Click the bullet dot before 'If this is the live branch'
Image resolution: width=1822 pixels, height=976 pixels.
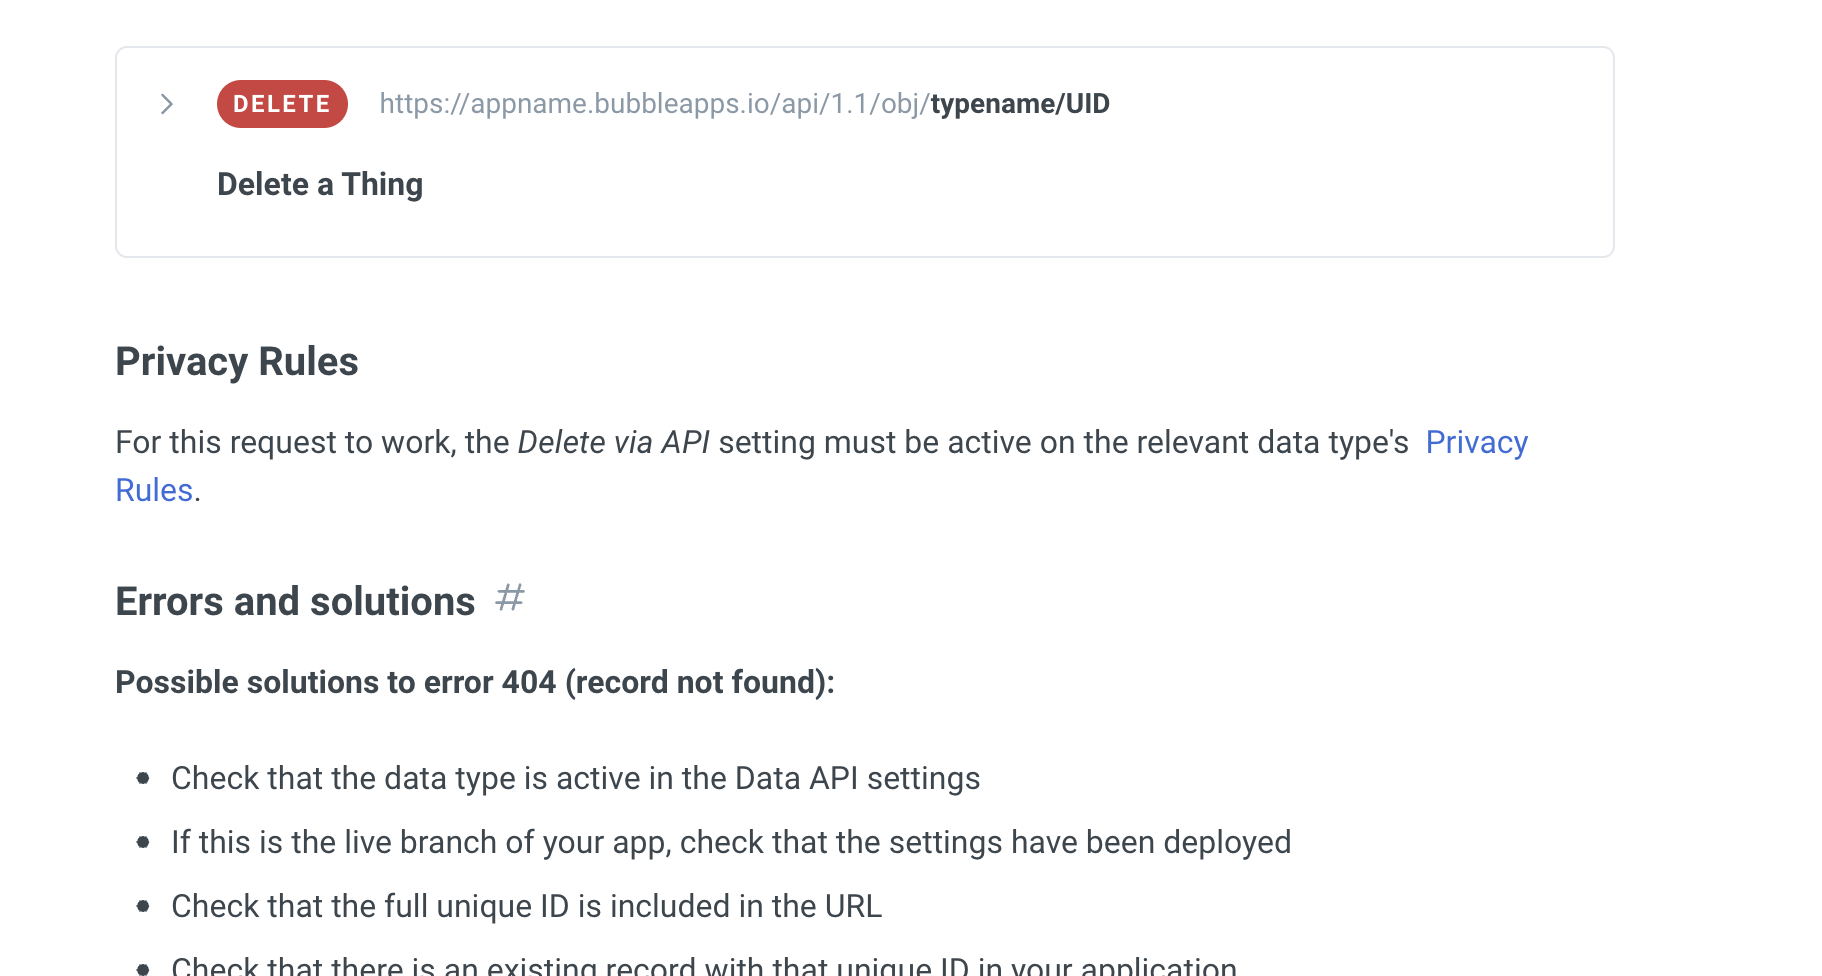[143, 842]
